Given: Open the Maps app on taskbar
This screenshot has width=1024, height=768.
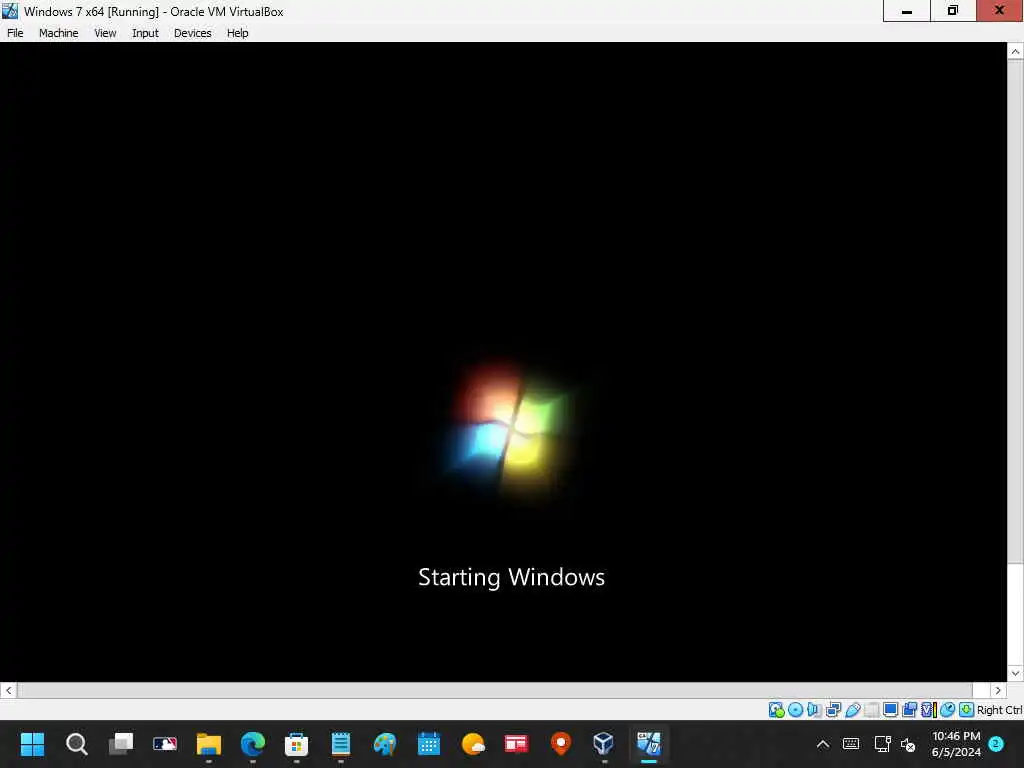Looking at the screenshot, I should 561,744.
